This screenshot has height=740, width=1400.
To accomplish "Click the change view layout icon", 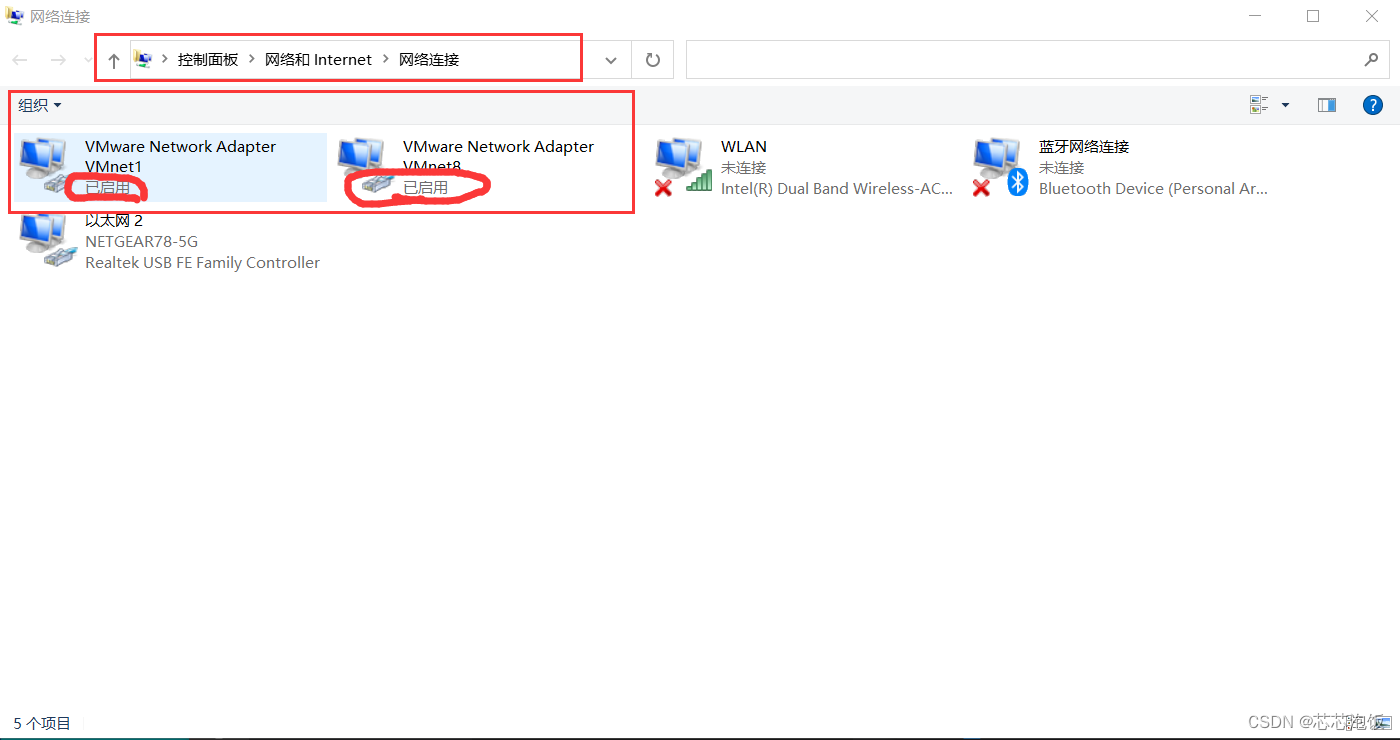I will 1259,105.
